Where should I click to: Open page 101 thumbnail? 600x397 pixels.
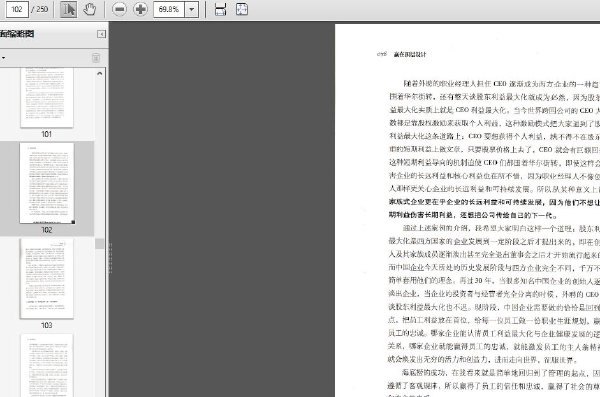47,97
